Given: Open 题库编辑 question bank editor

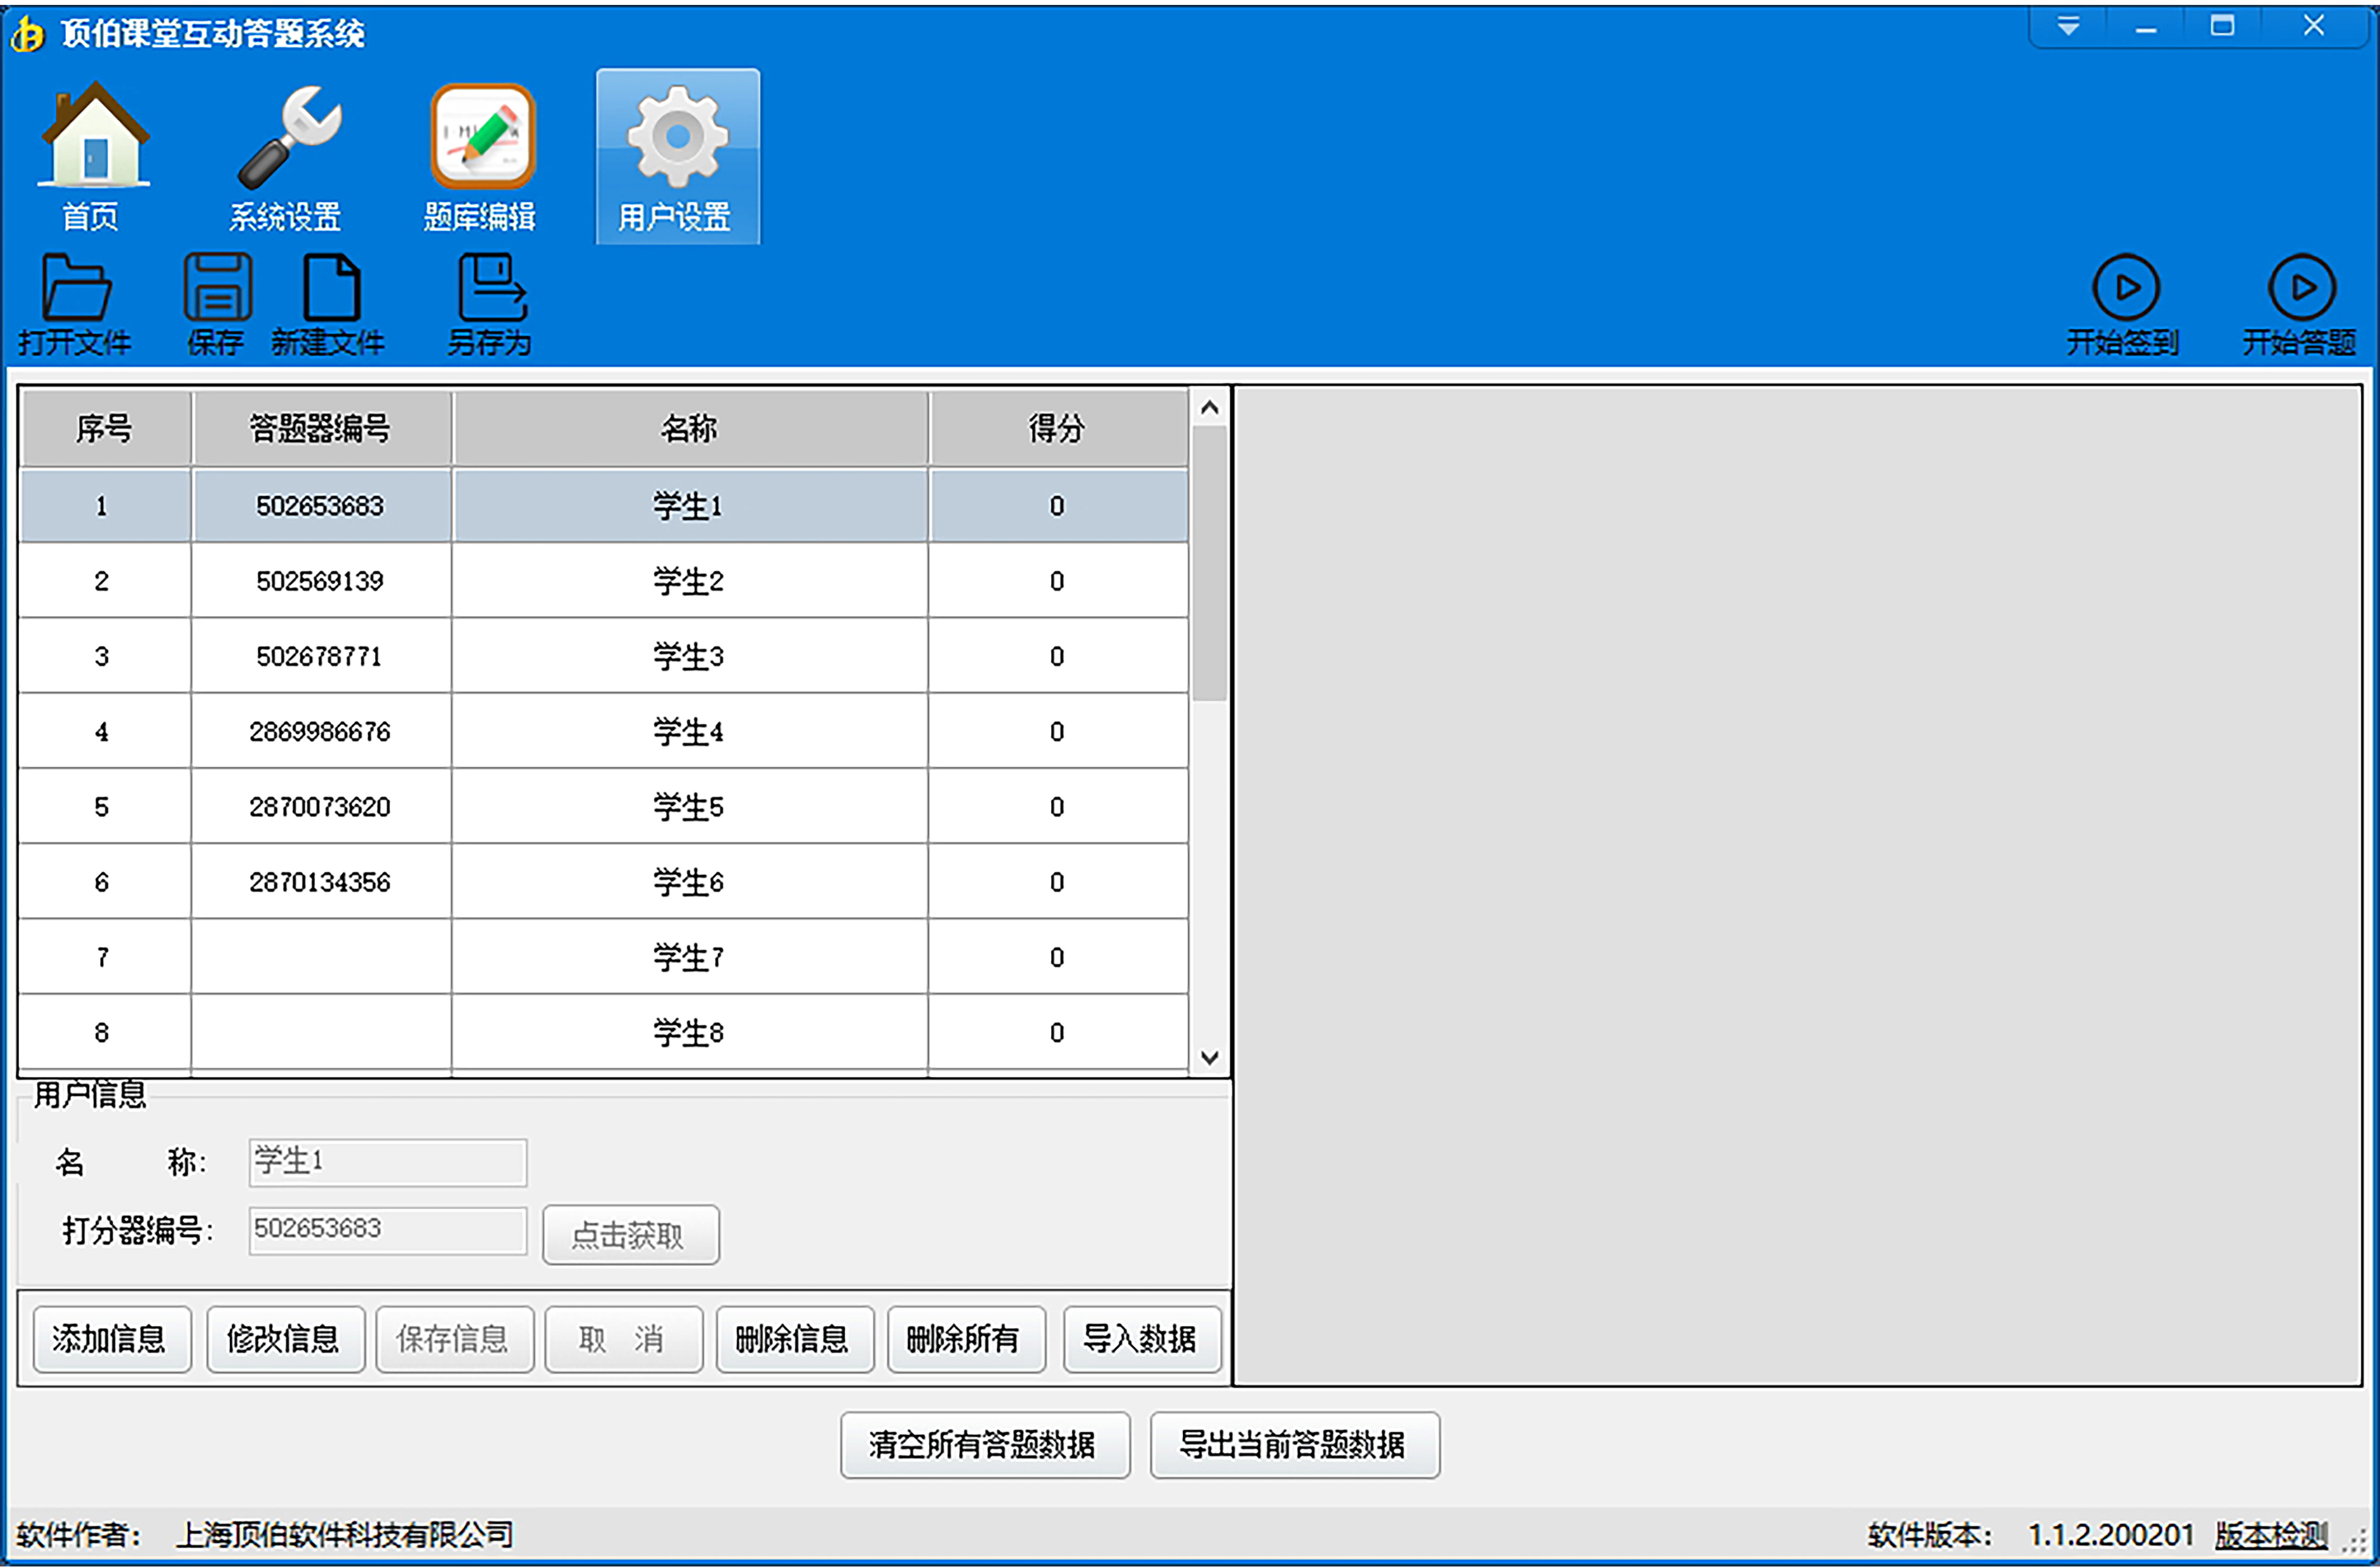Looking at the screenshot, I should 481,156.
